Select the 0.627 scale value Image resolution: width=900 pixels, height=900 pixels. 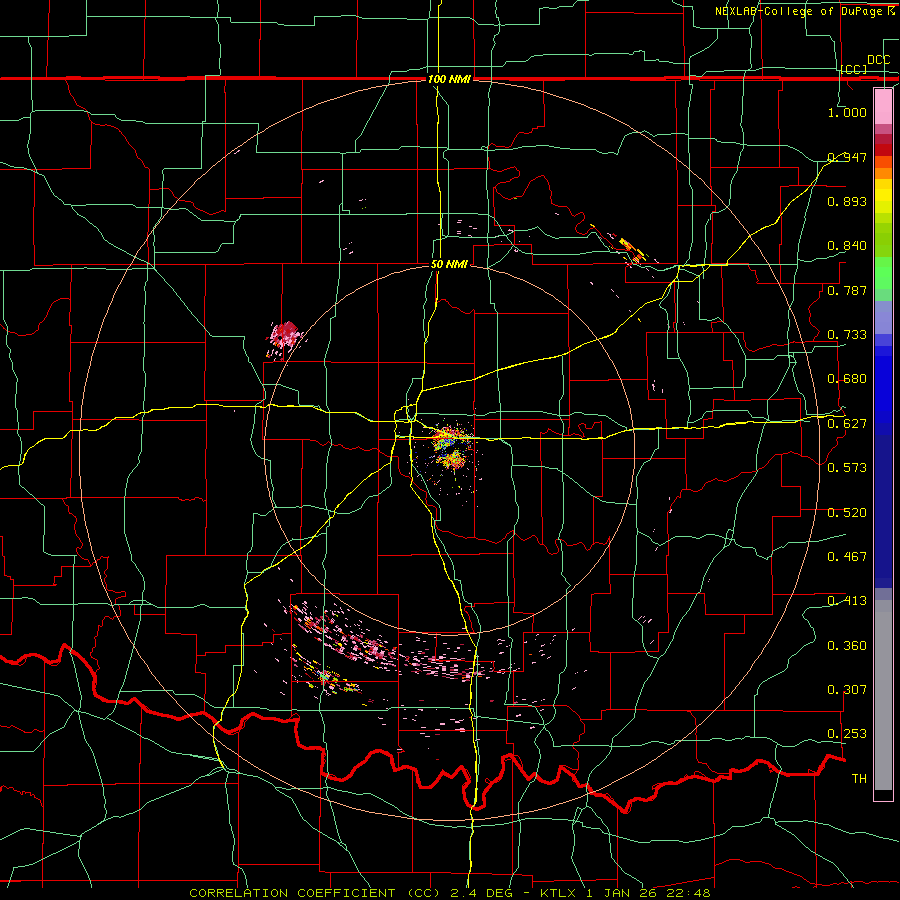point(847,424)
